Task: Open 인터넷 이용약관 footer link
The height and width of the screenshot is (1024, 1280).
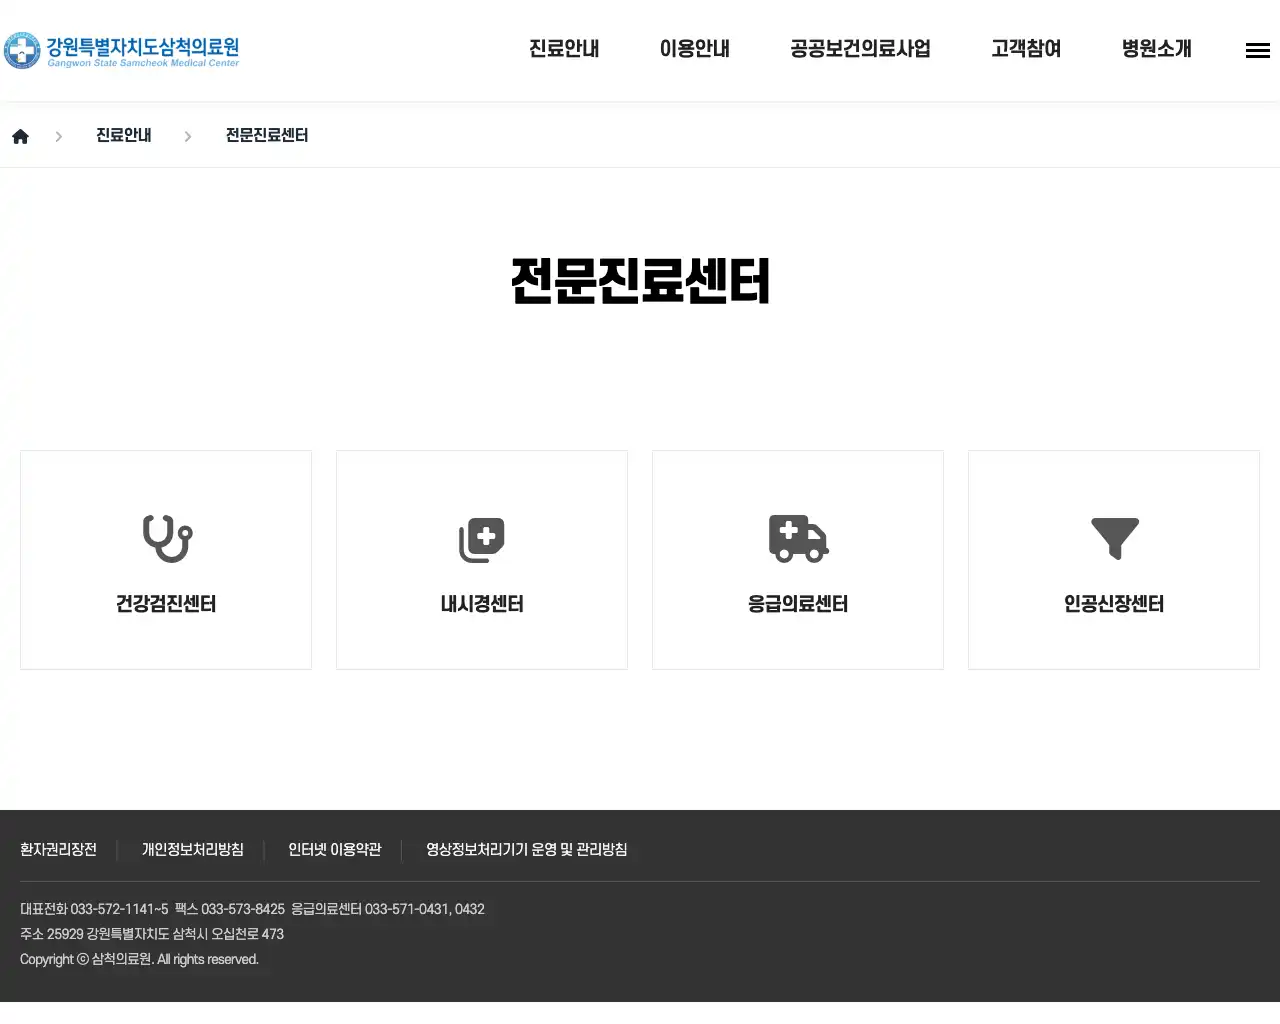Action: click(335, 850)
